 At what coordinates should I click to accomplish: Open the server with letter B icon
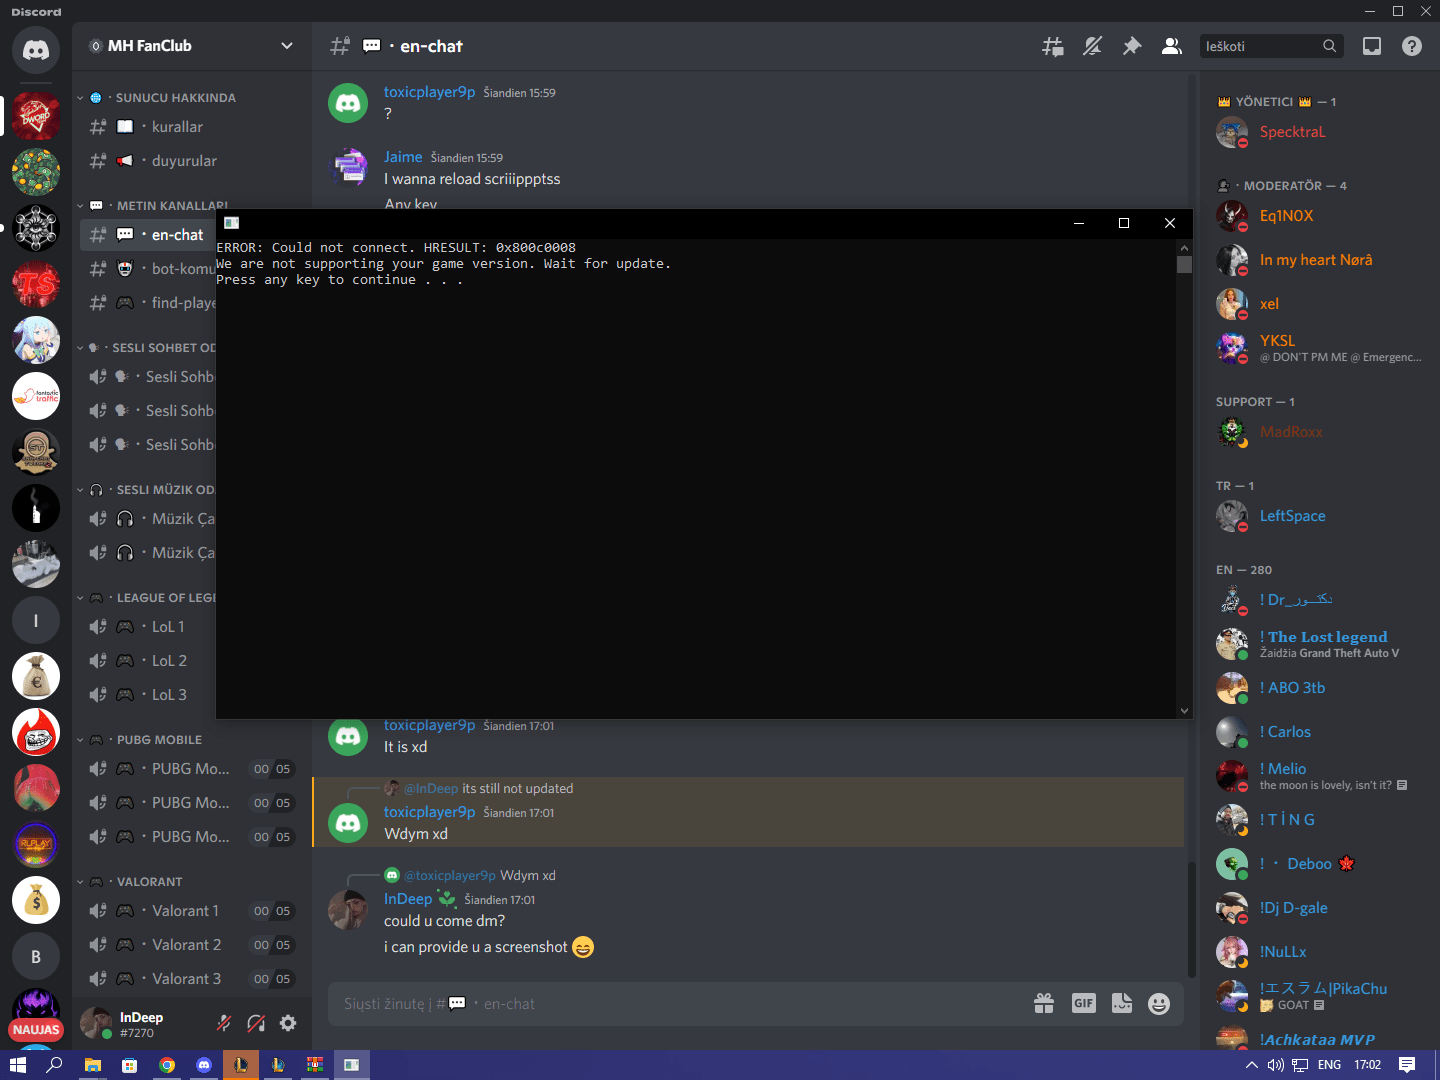[x=36, y=956]
